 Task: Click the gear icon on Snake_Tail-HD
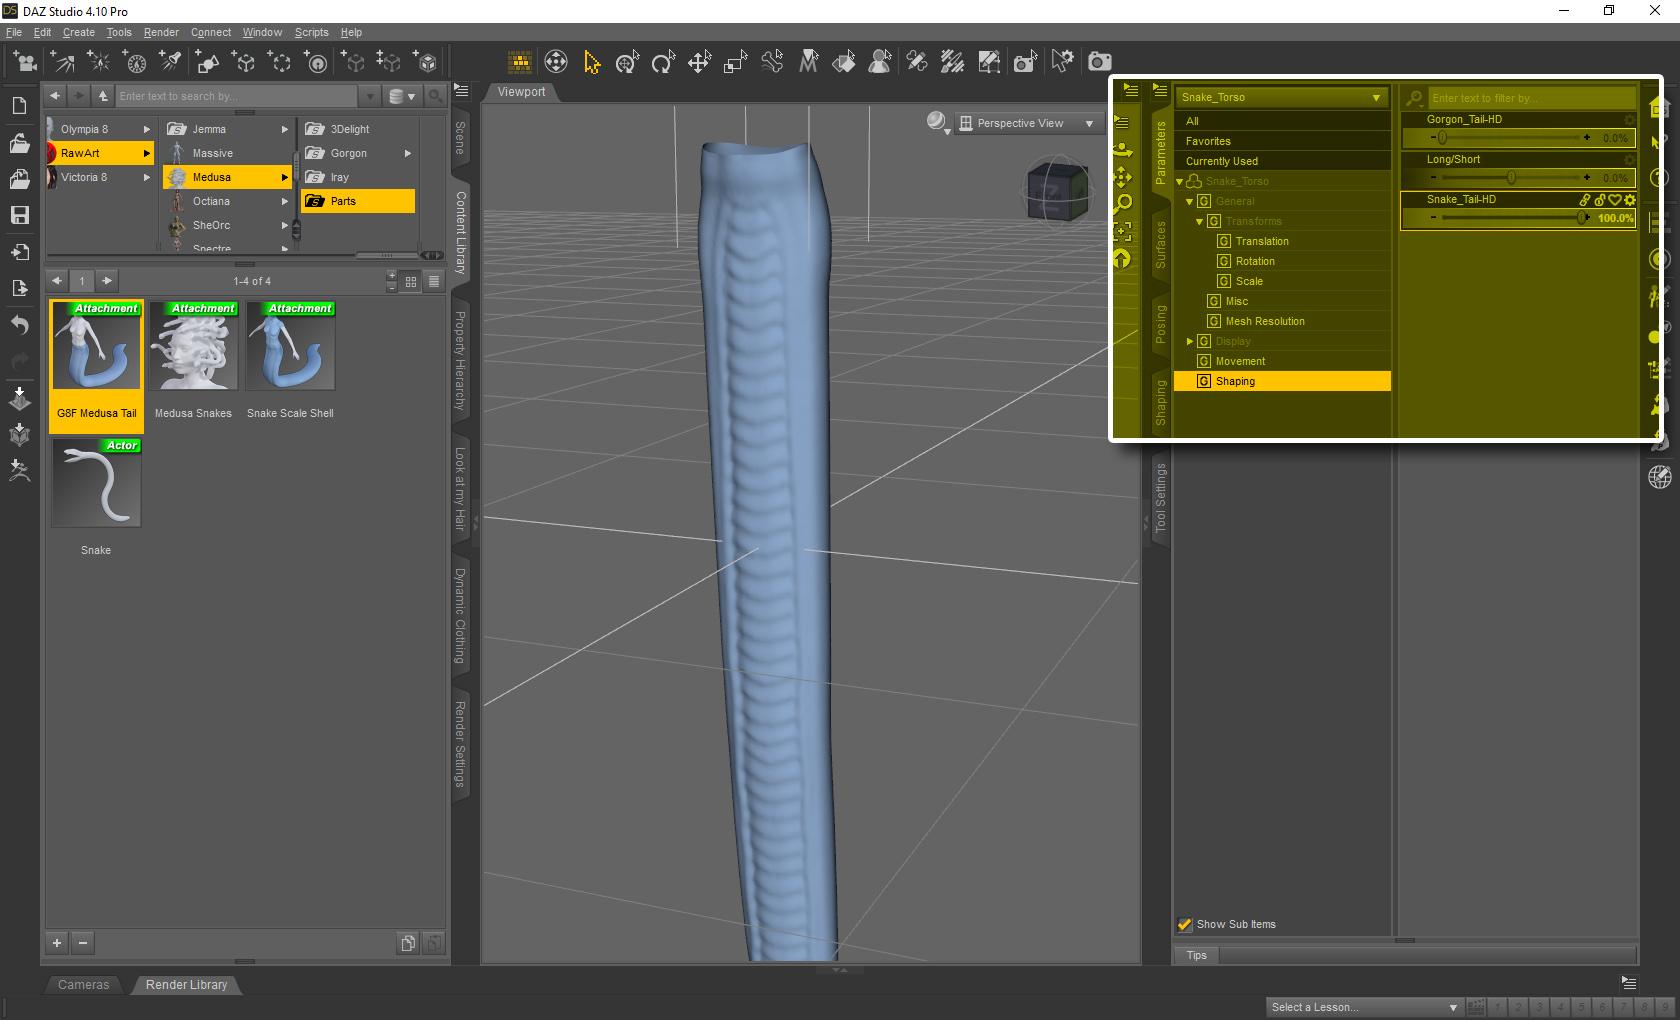tap(1629, 200)
